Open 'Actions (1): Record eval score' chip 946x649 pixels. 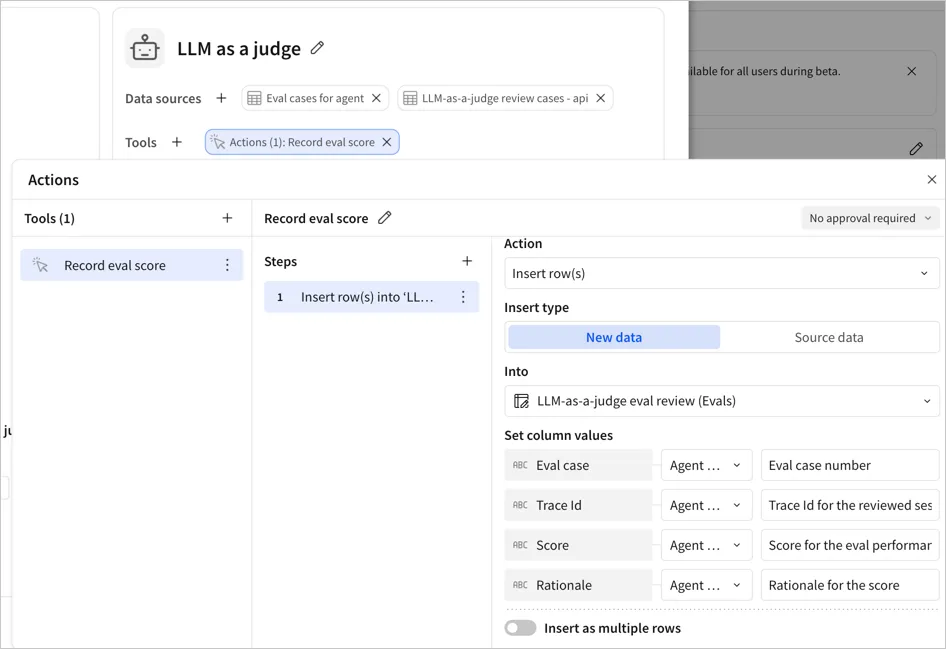coord(302,142)
